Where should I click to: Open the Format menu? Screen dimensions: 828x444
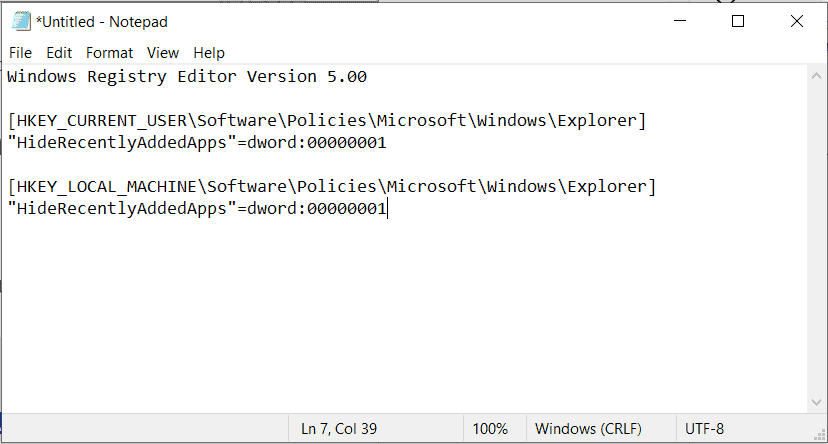109,52
